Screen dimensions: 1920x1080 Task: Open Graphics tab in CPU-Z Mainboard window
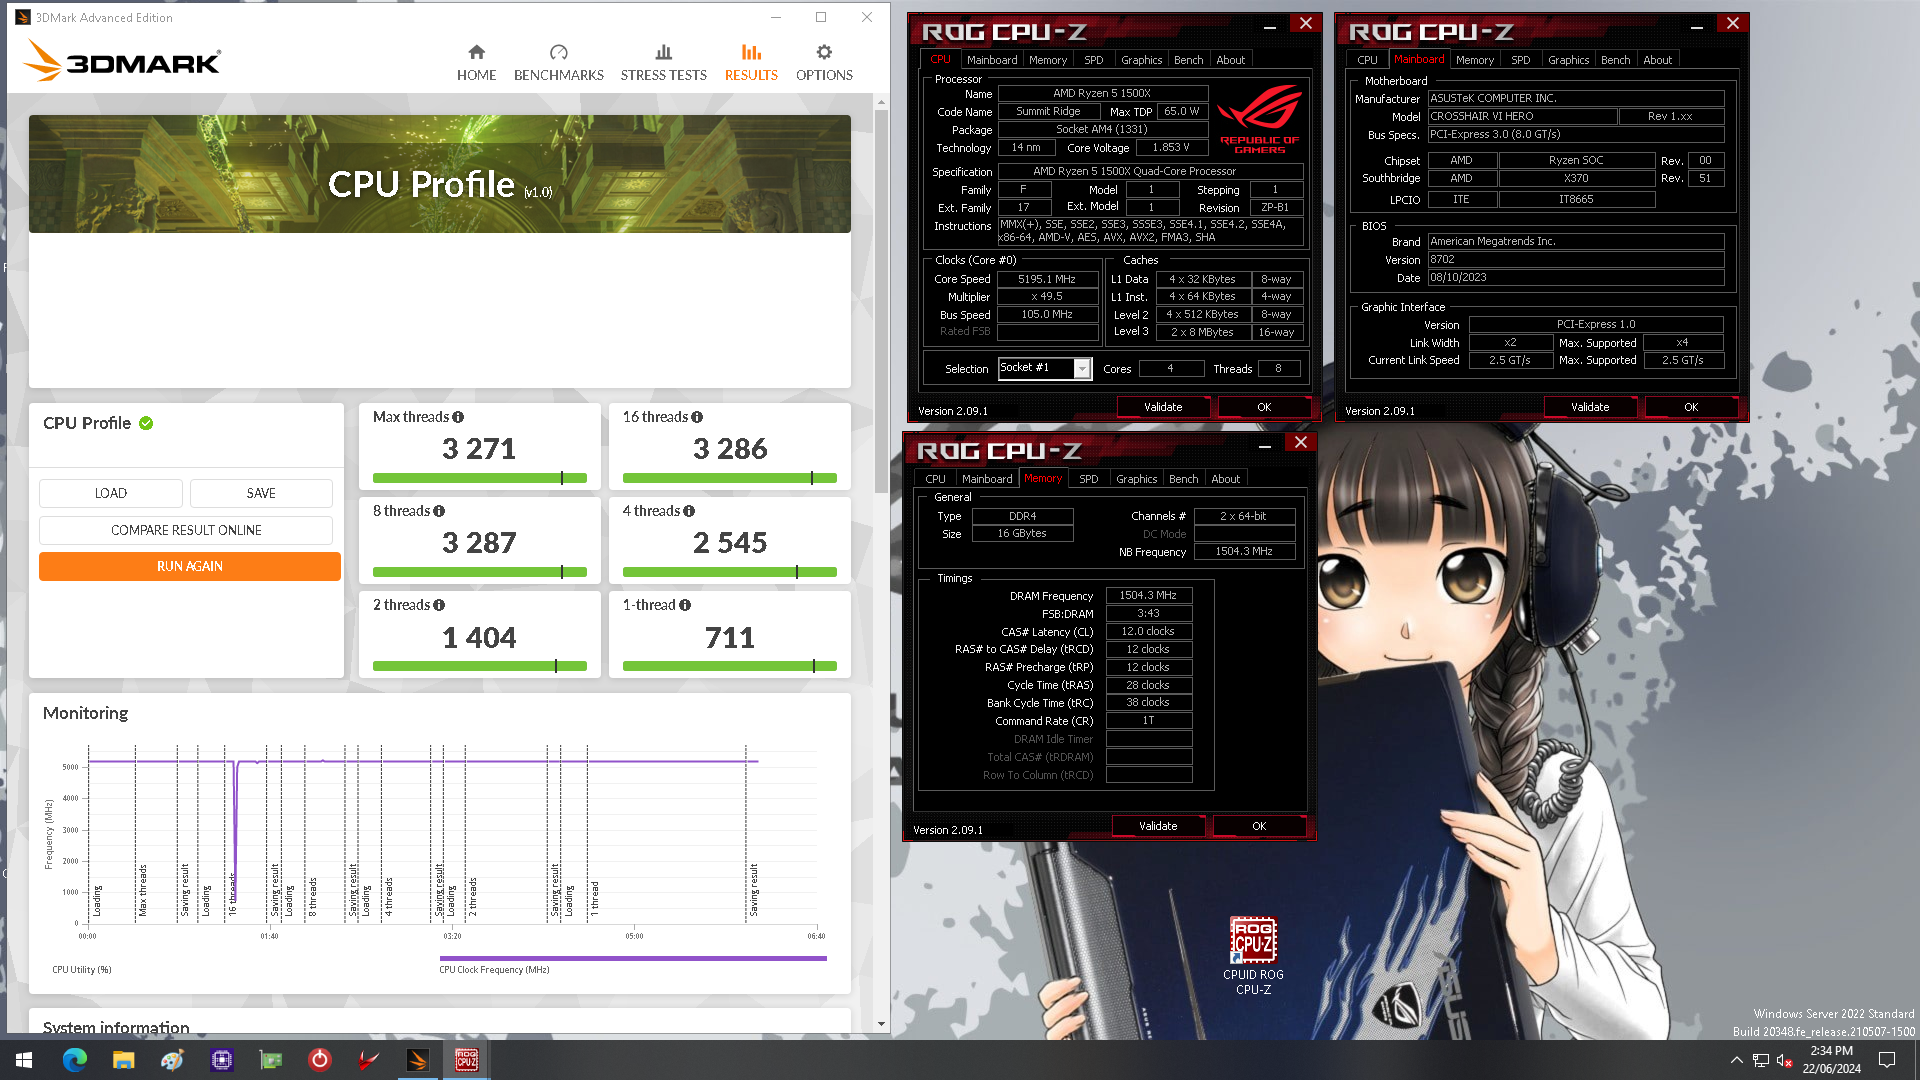coord(1568,60)
